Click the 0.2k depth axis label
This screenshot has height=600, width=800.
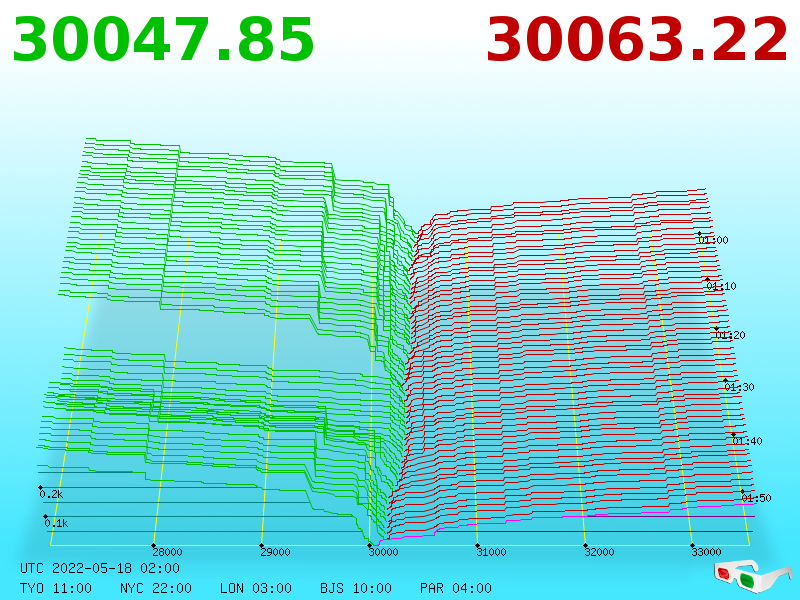coord(51,494)
